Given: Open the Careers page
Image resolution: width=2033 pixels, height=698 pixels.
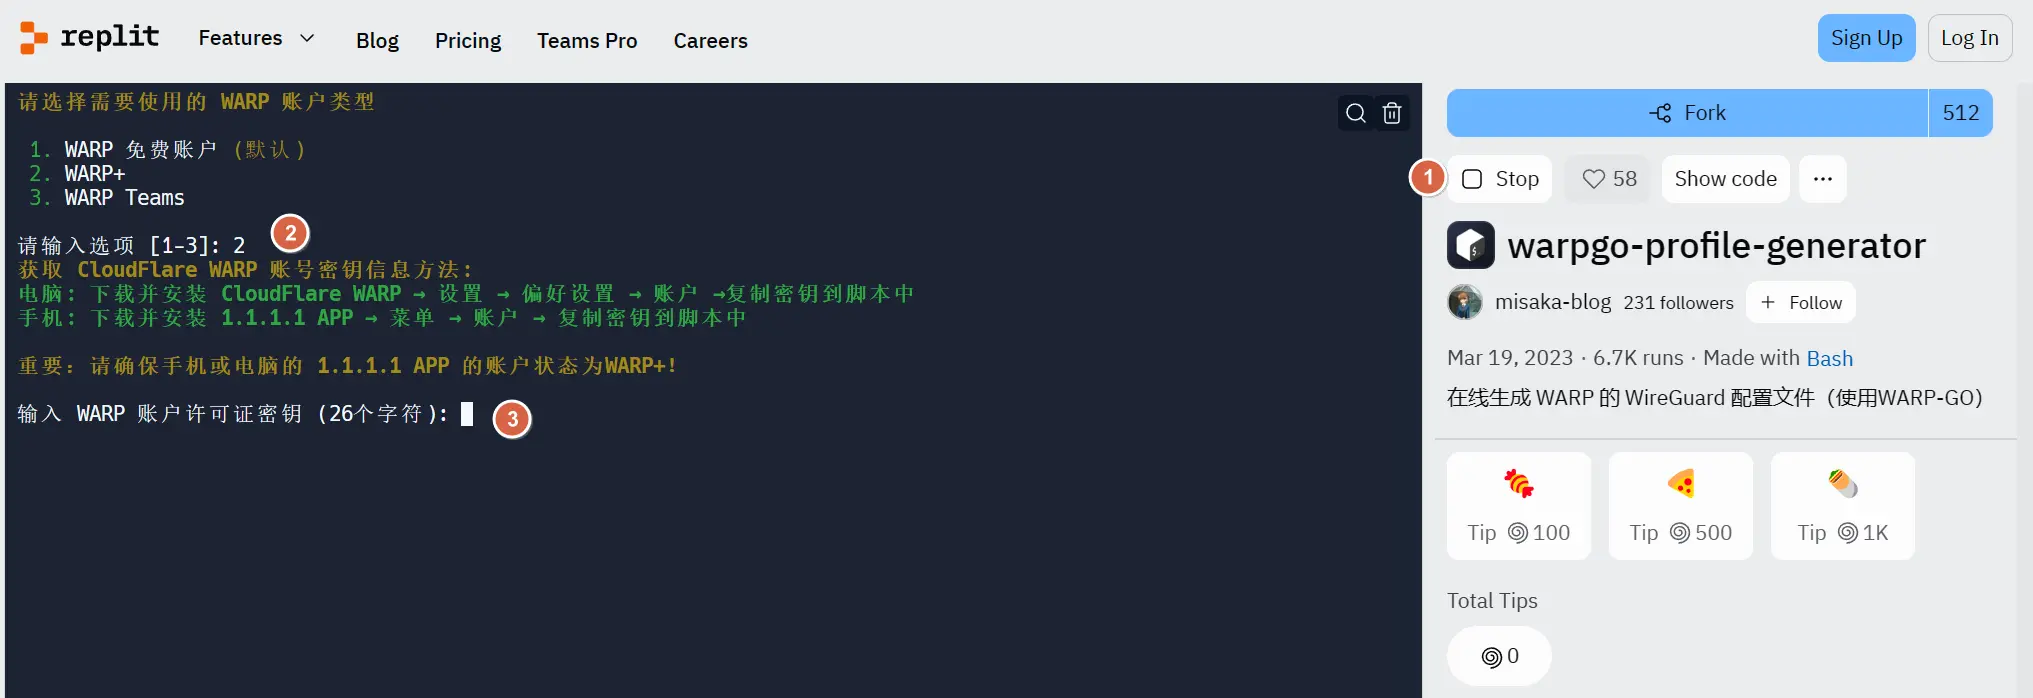Looking at the screenshot, I should pyautogui.click(x=710, y=40).
